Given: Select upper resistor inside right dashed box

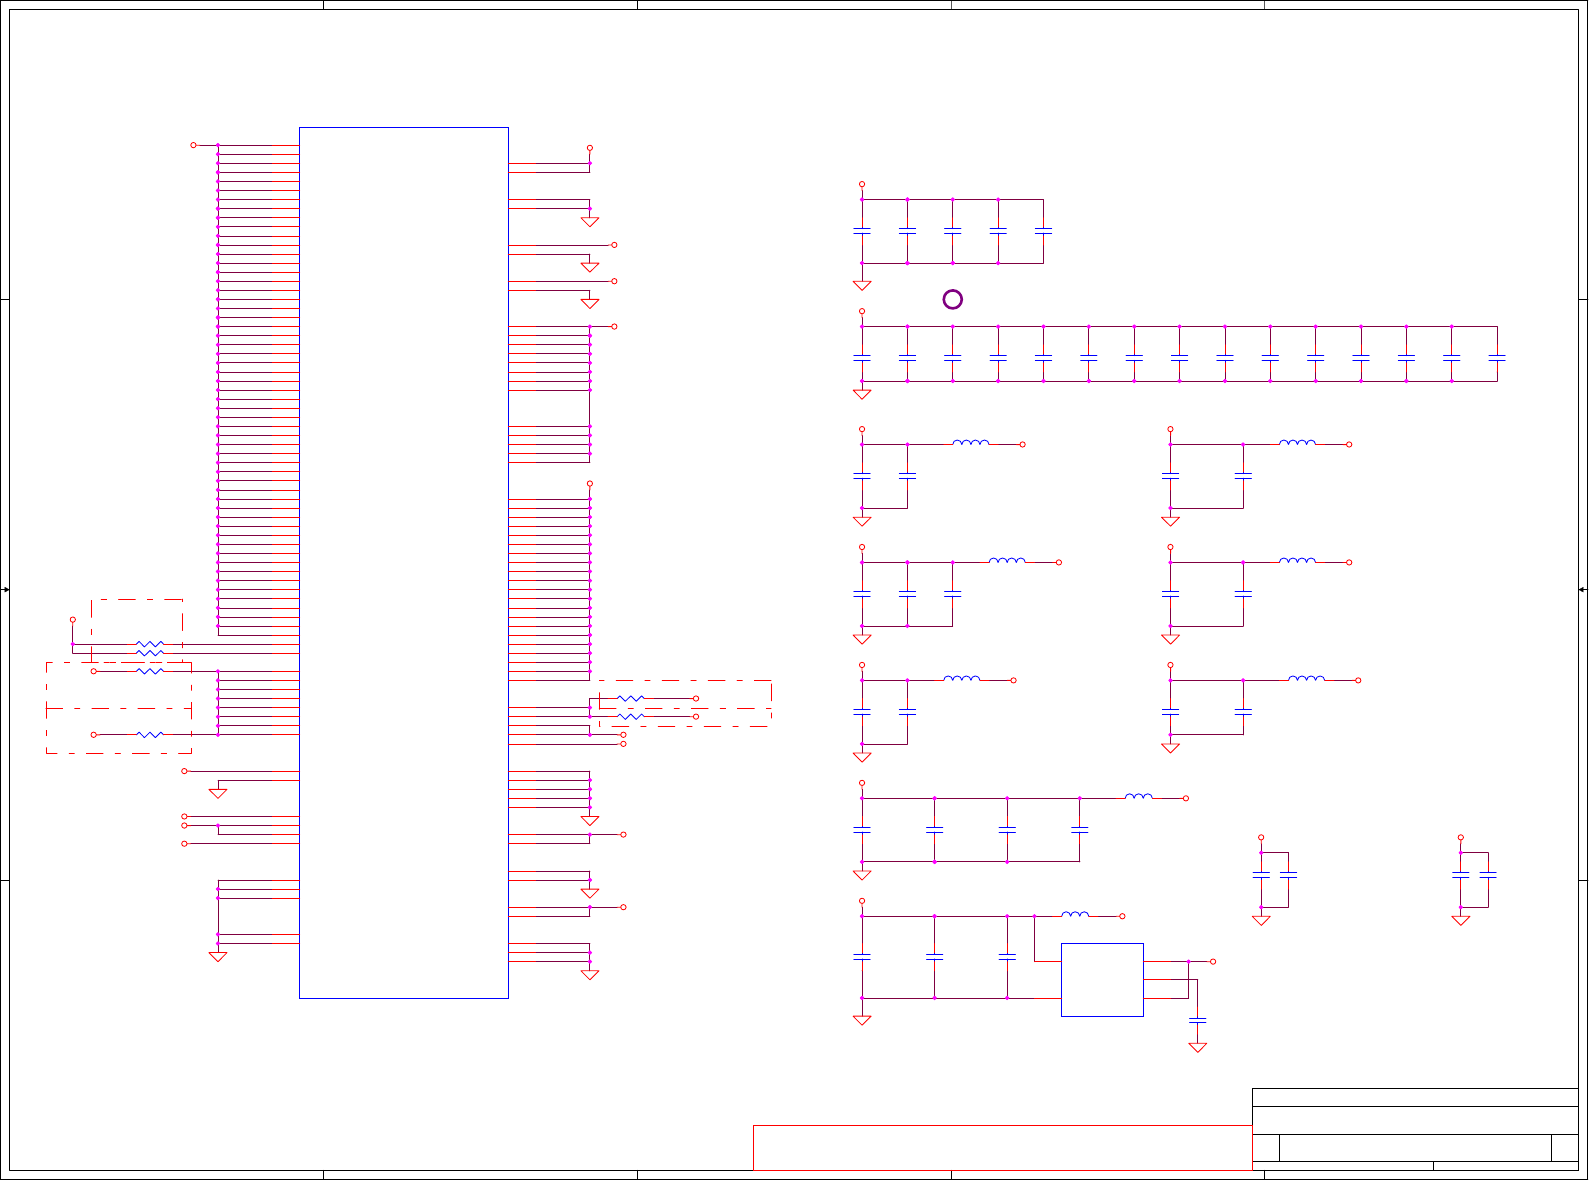Looking at the screenshot, I should pyautogui.click(x=631, y=698).
